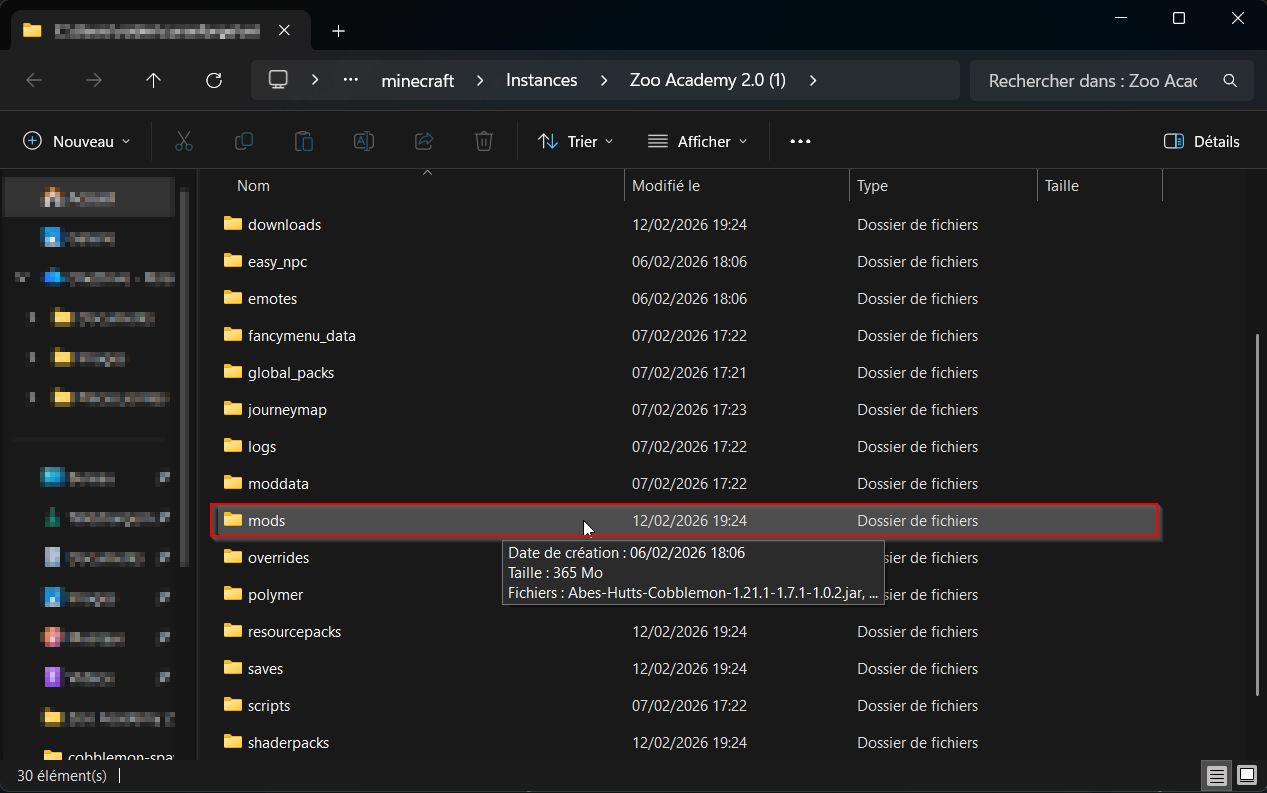Click the Share icon in toolbar
This screenshot has height=793, width=1267.
pos(424,141)
